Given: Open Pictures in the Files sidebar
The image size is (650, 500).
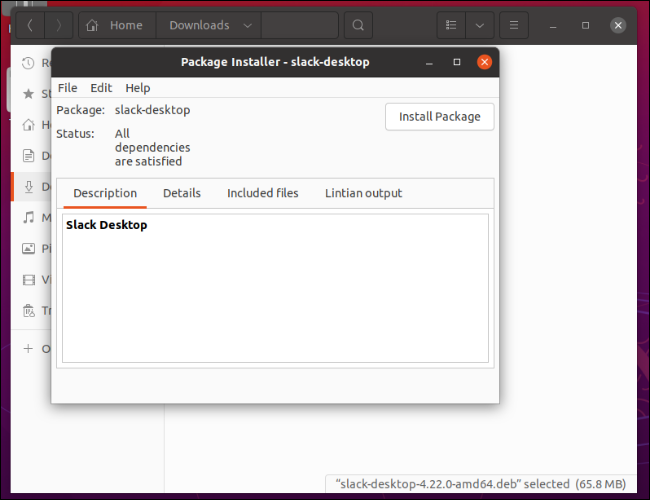Looking at the screenshot, I should 32,249.
